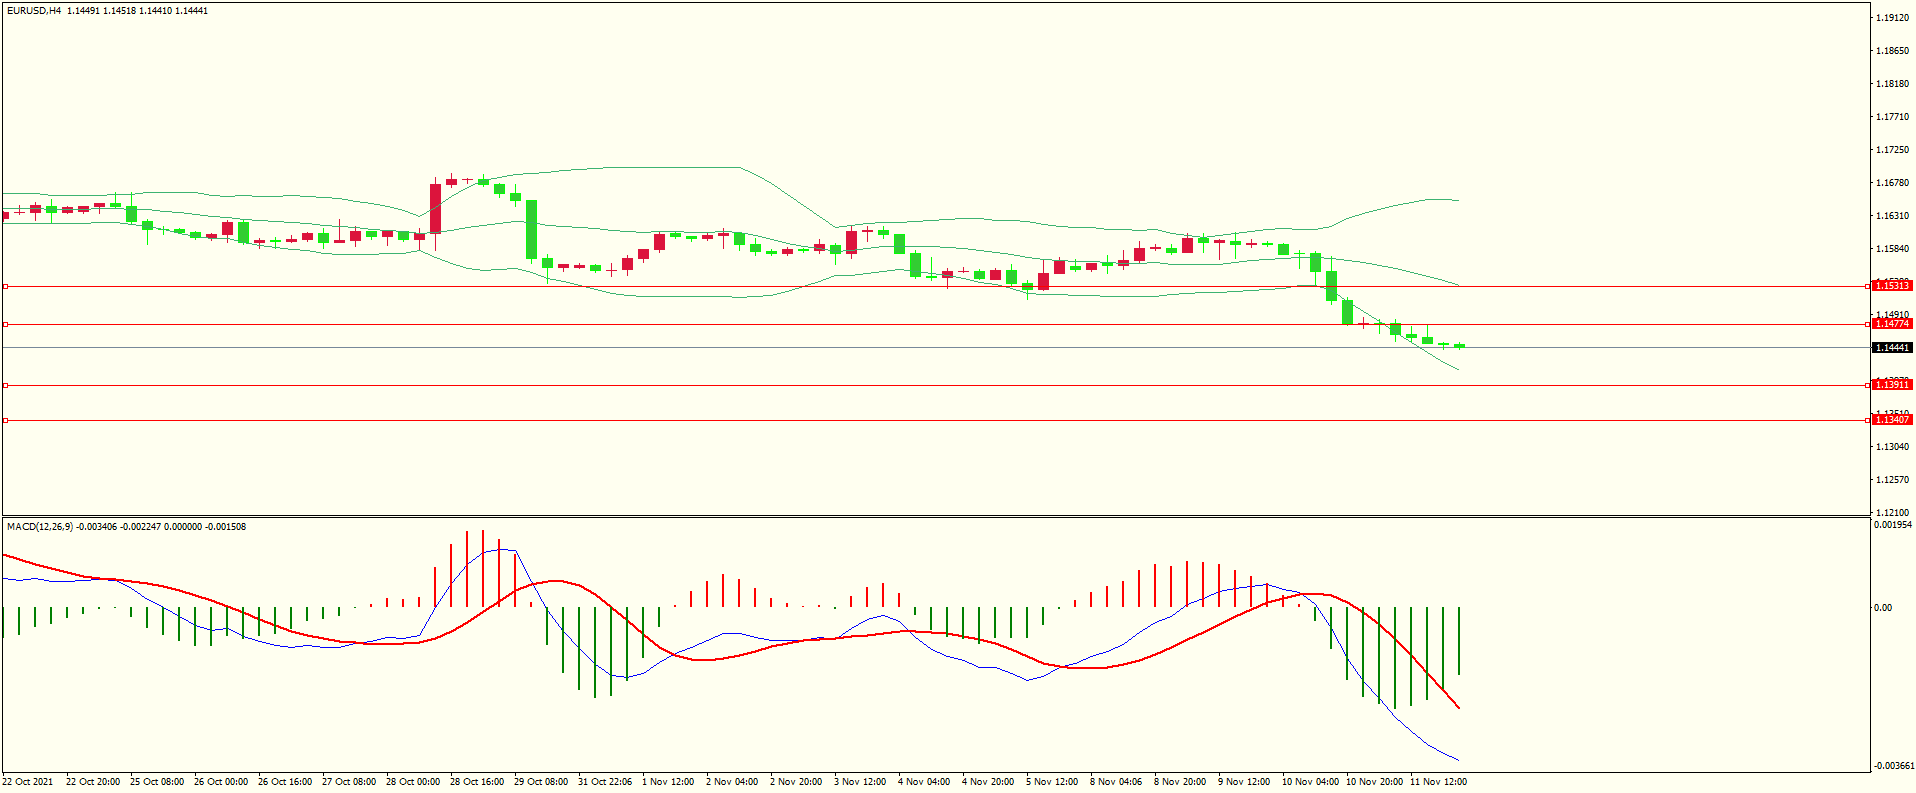Click the 11 Nov 12:00 time axis label

(1438, 782)
